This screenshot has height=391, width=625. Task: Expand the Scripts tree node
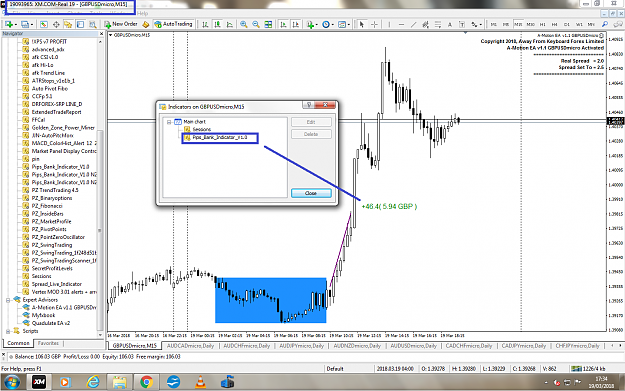tap(8, 331)
